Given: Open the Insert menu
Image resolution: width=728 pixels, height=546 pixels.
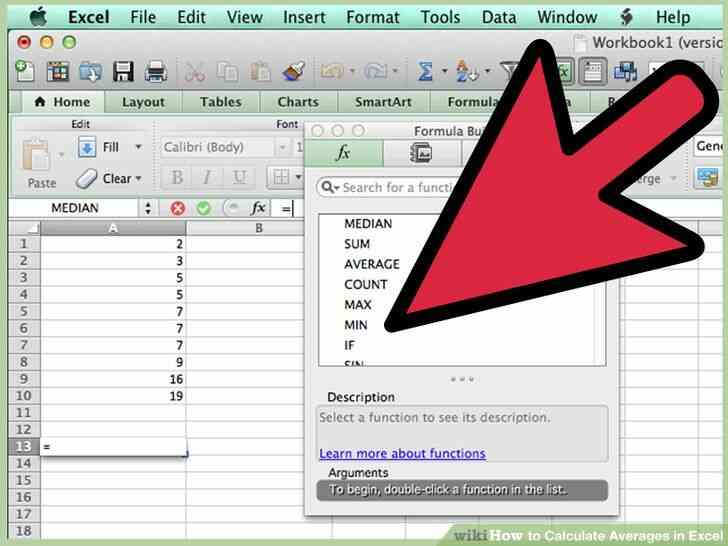Looking at the screenshot, I should pos(304,17).
